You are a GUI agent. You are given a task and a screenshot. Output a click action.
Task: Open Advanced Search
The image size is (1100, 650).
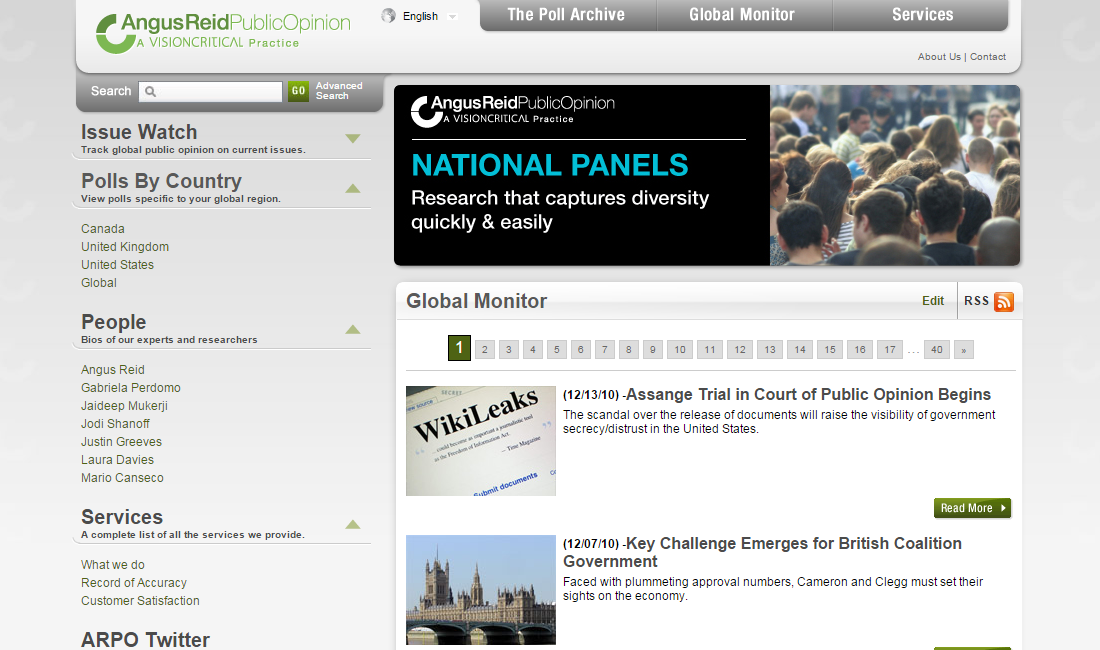[339, 90]
